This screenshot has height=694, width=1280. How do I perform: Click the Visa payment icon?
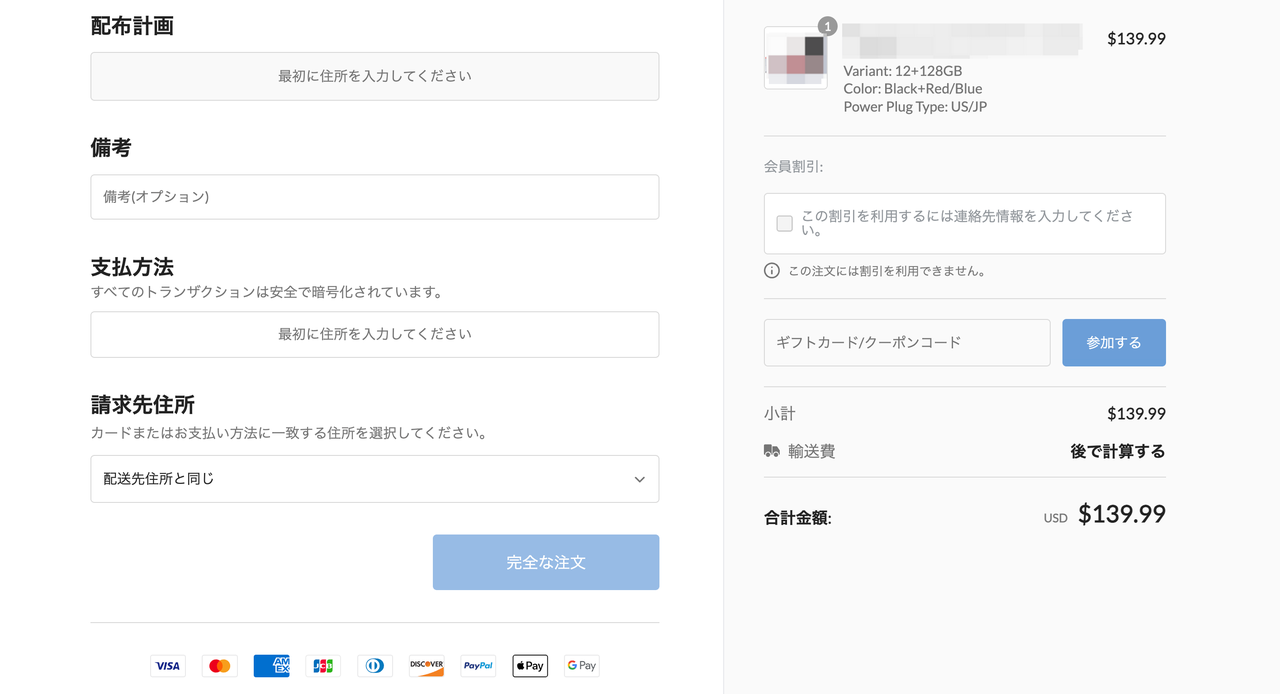tap(167, 665)
